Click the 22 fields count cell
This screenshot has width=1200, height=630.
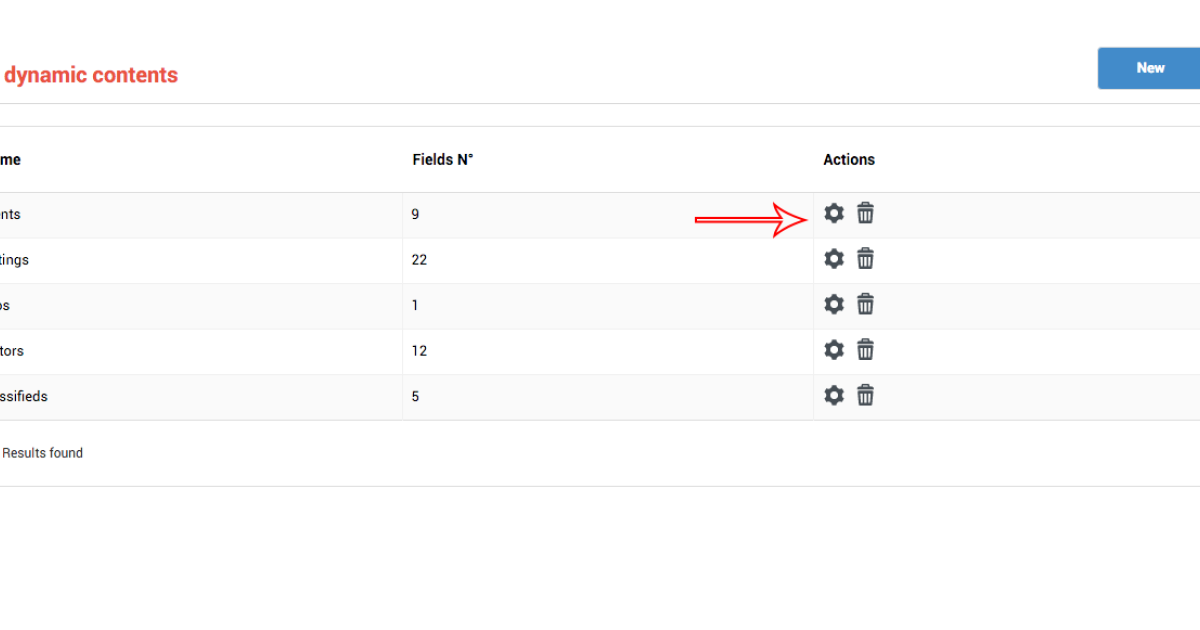(420, 260)
